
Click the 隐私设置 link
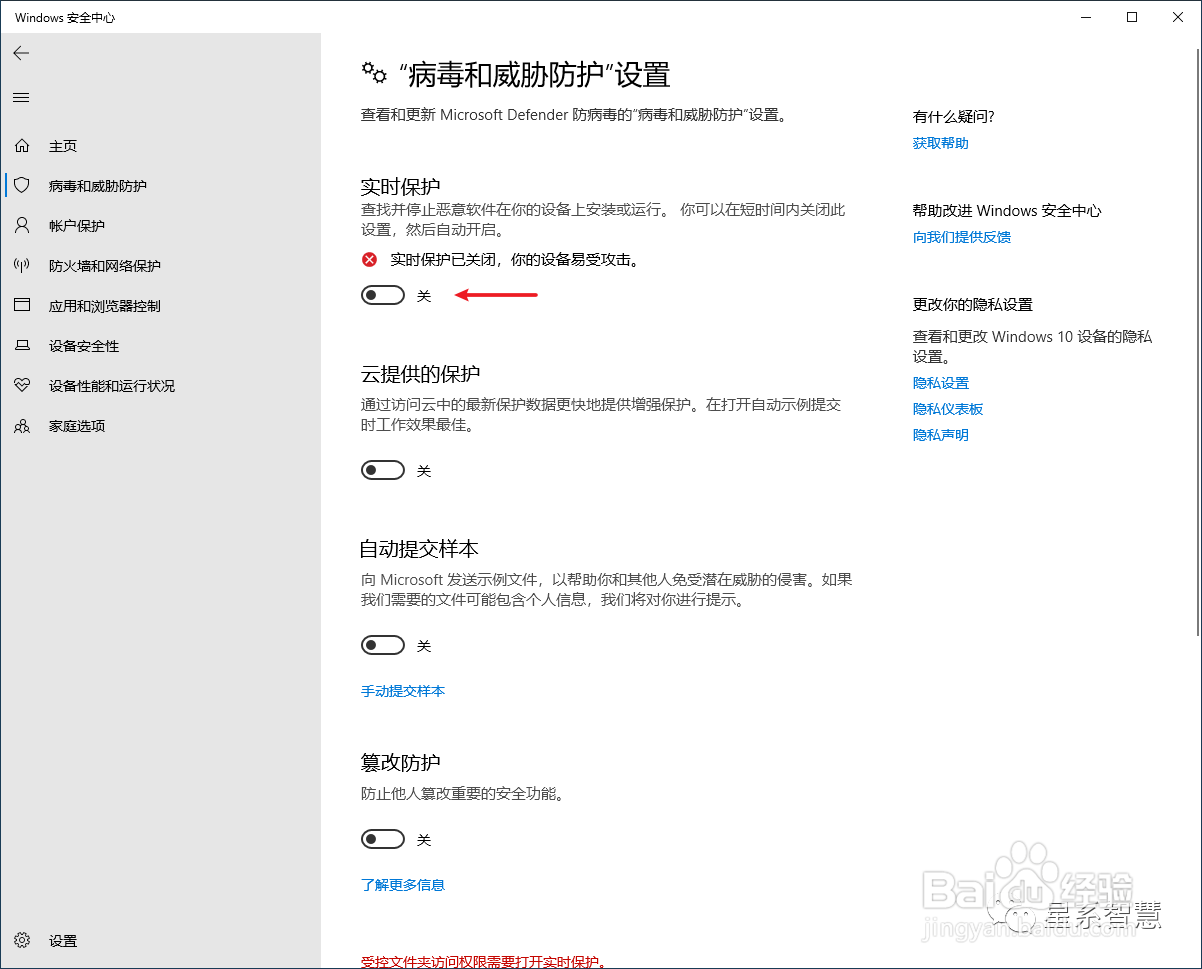click(x=941, y=383)
